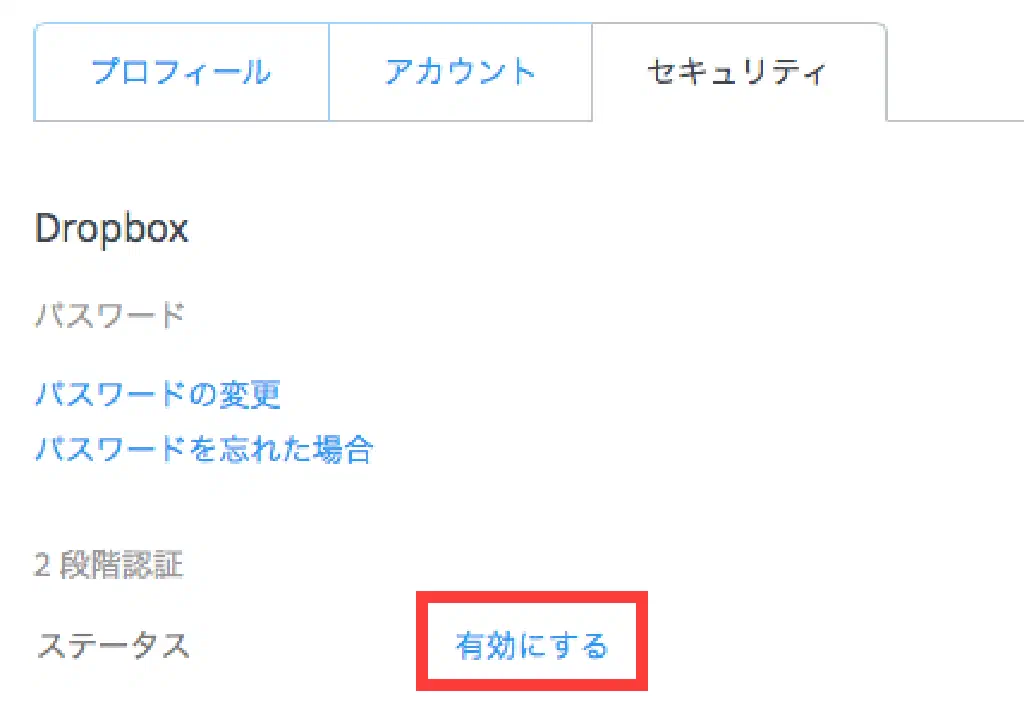This screenshot has height=703, width=1024.
Task: Start changing the Dropbox password
Action: pos(158,394)
